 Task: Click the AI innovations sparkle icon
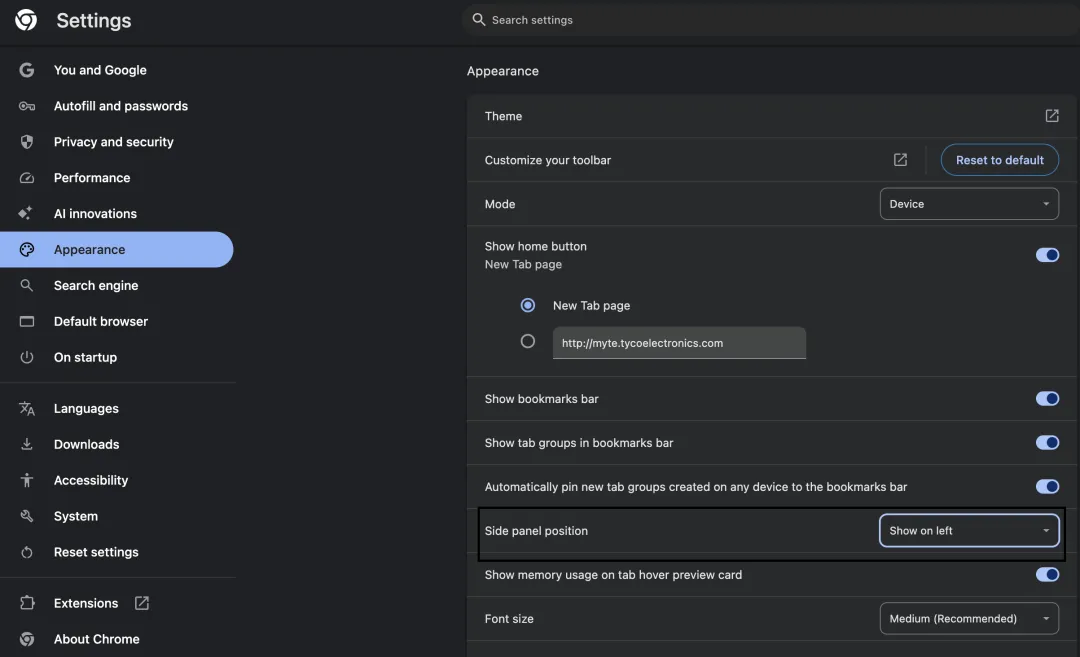pos(27,214)
